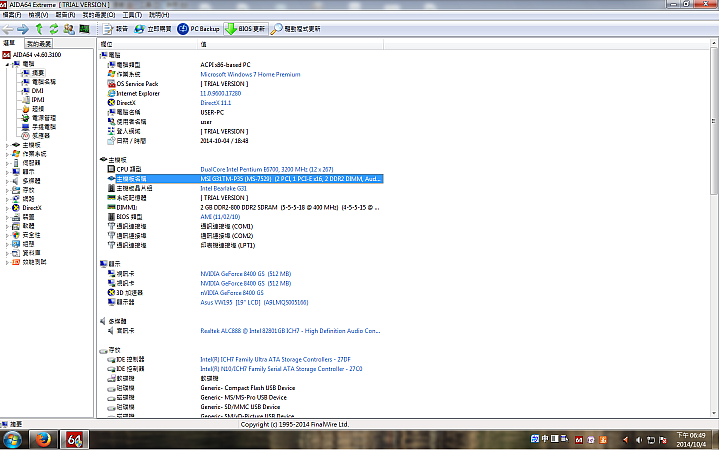Open the 報告(R) menu
The image size is (720, 450).
pos(65,15)
